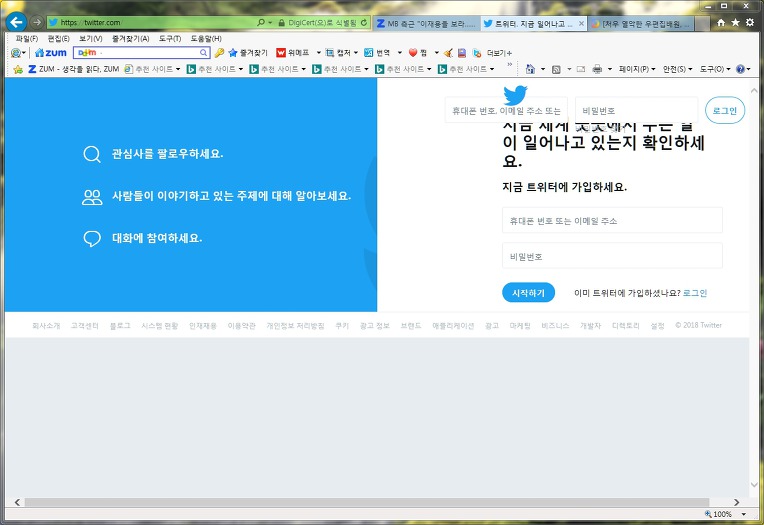Open the 보기(V) menu
Image resolution: width=764 pixels, height=525 pixels.
91,39
